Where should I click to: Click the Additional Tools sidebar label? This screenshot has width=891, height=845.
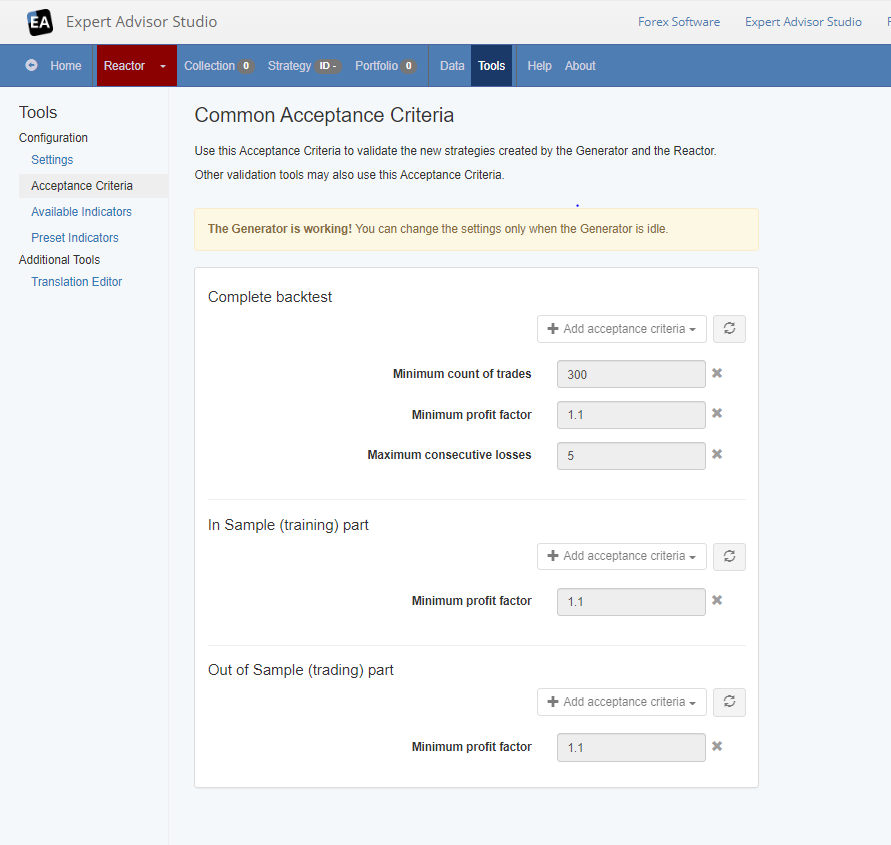[x=59, y=260]
